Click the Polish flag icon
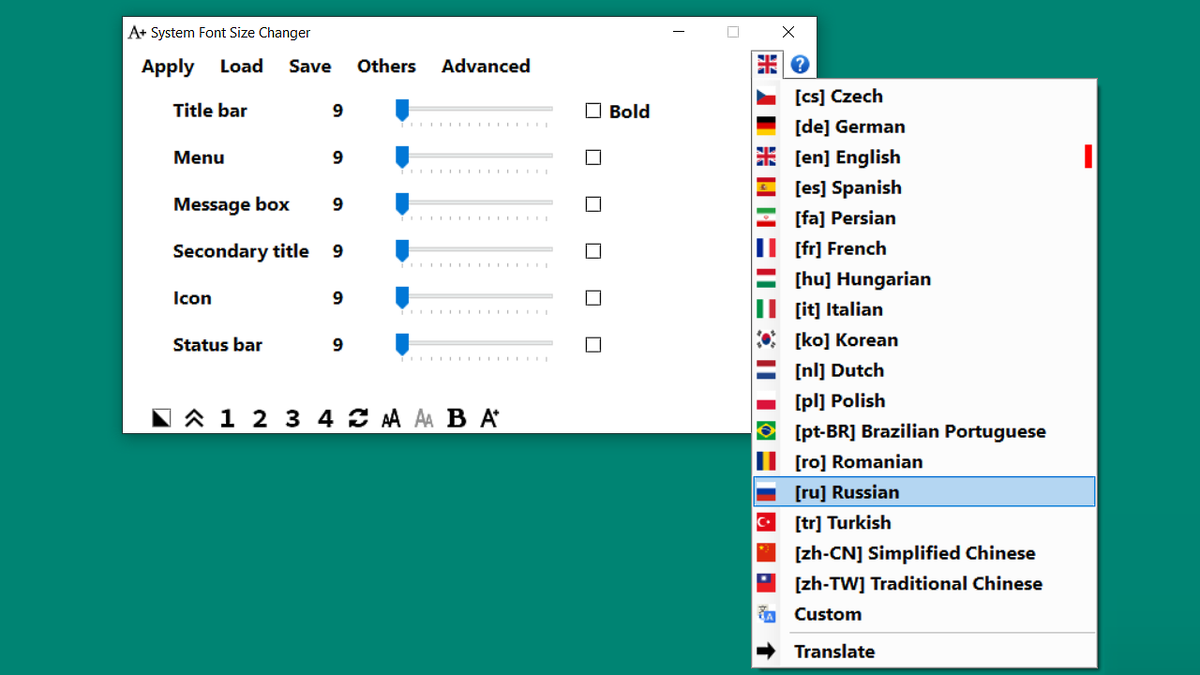This screenshot has width=1200, height=675. [766, 401]
